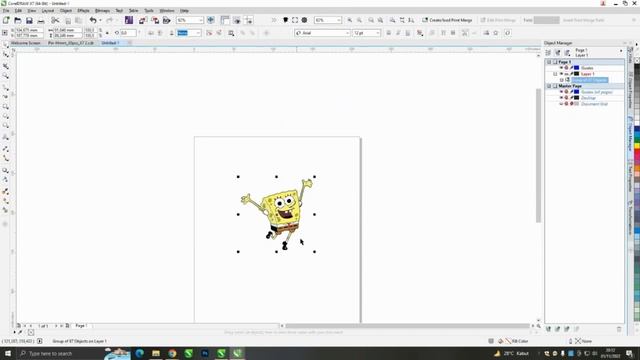
Task: Click the Export icon in standard toolbar
Action: pos(155,20)
